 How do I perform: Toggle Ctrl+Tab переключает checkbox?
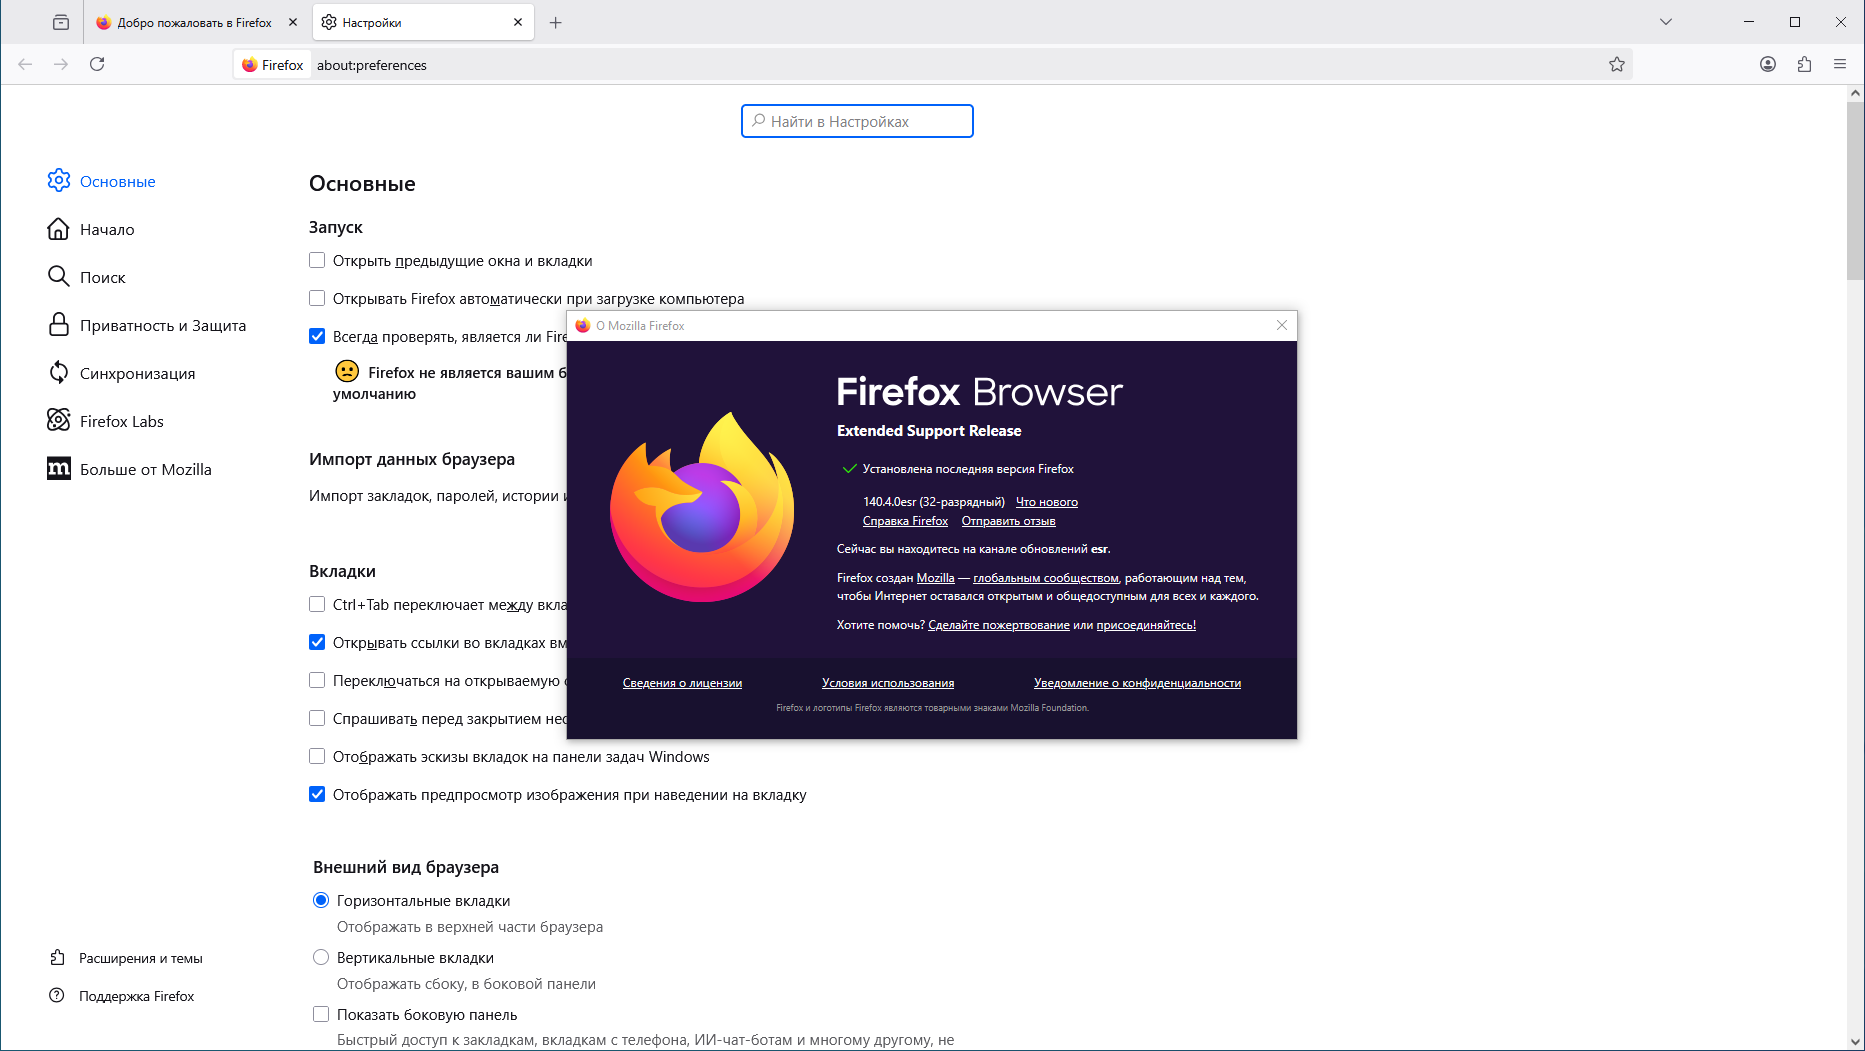[317, 604]
